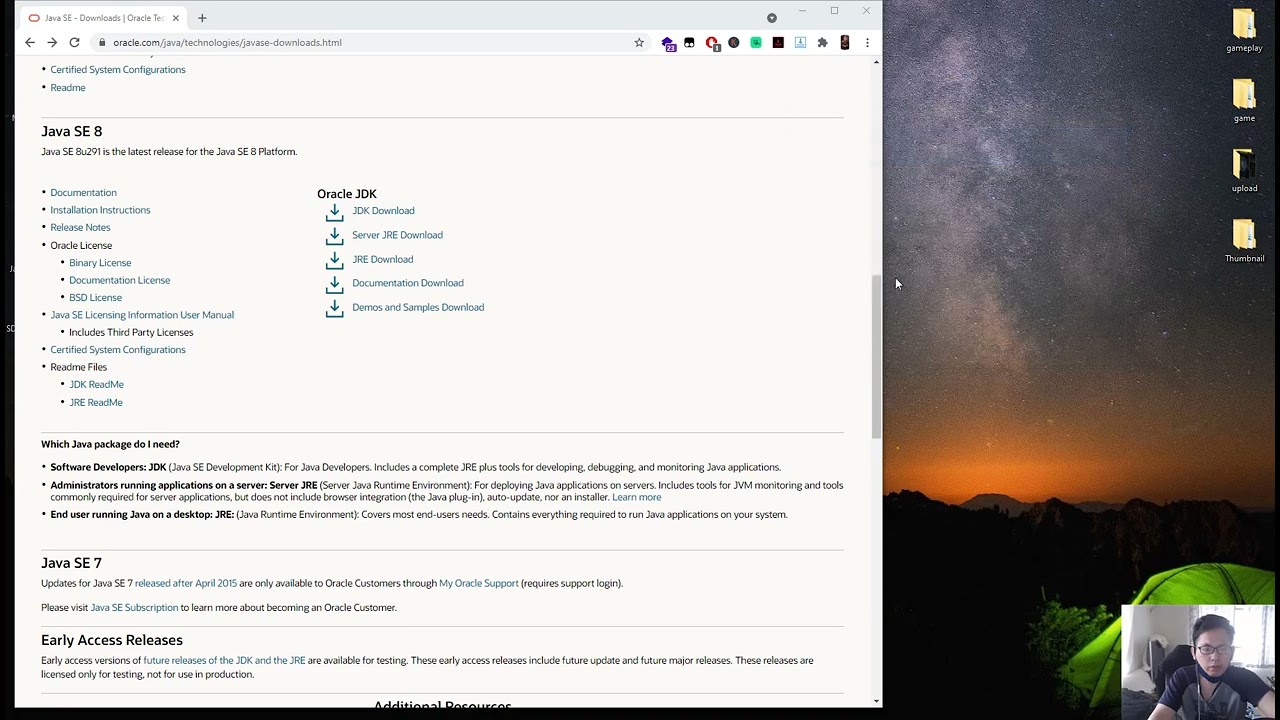Open the black mask extension icon

click(x=689, y=42)
